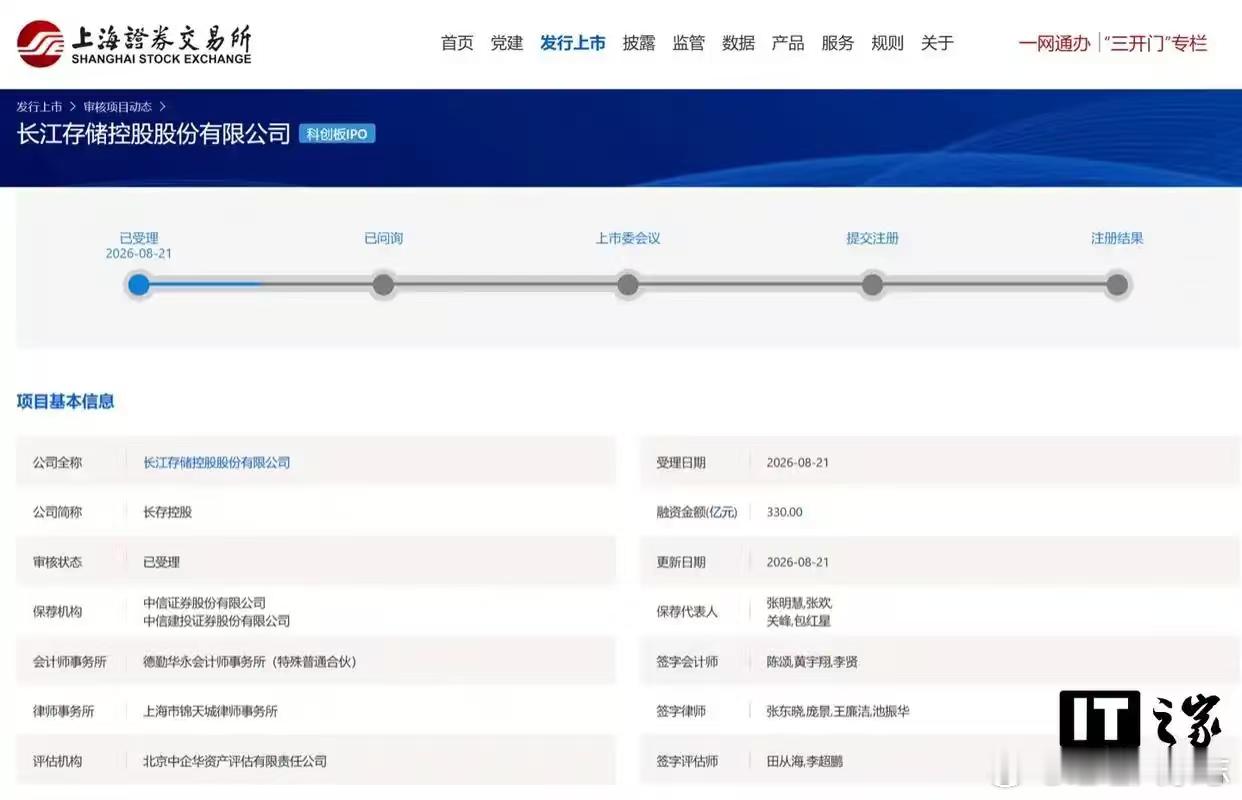Select the 发行上市 navigation item

tap(573, 43)
